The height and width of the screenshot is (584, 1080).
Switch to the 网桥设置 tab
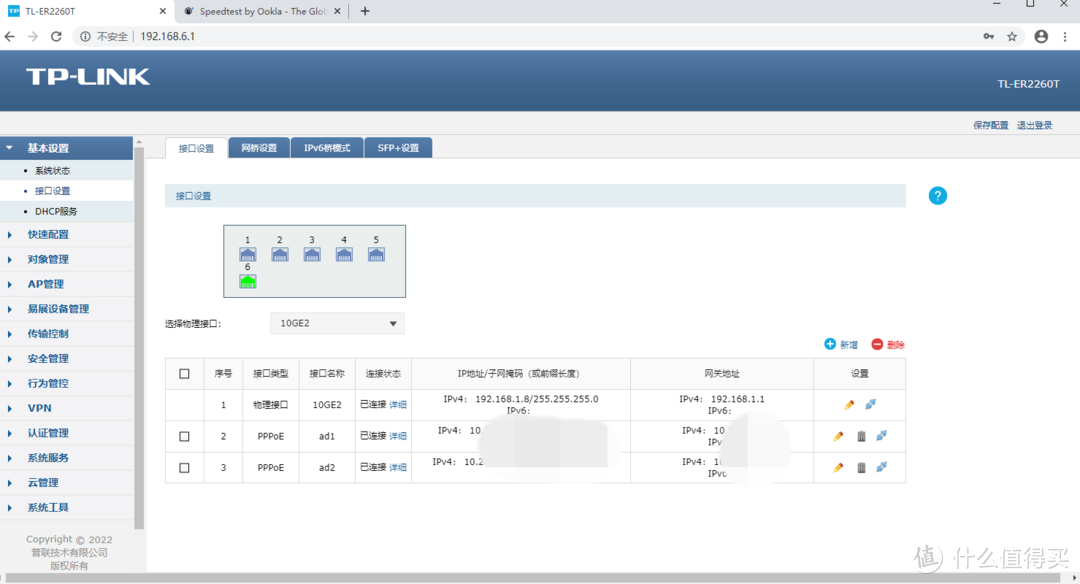pyautogui.click(x=259, y=148)
